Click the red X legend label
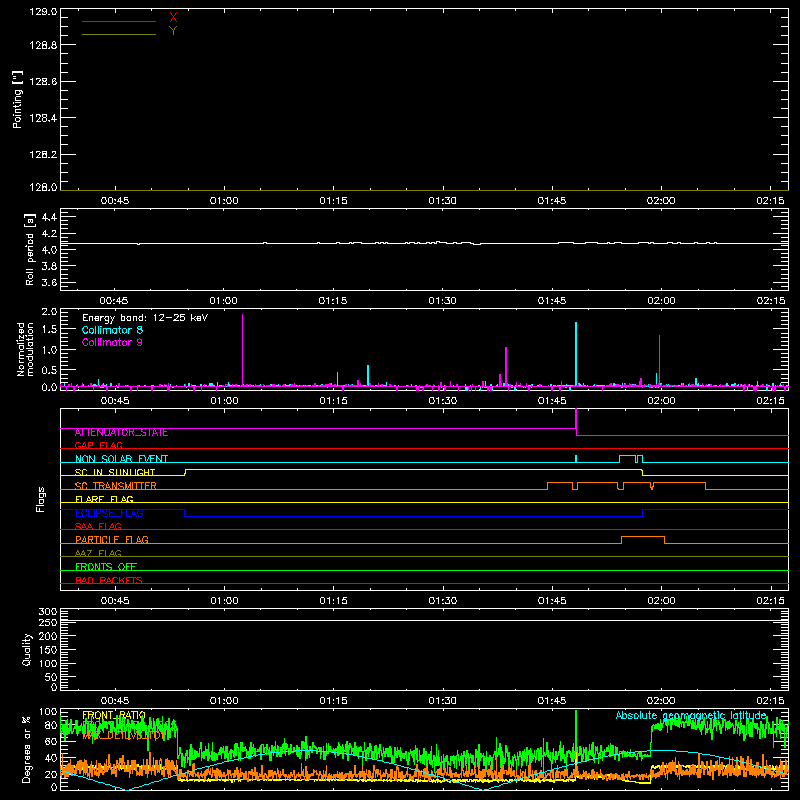 pyautogui.click(x=173, y=18)
